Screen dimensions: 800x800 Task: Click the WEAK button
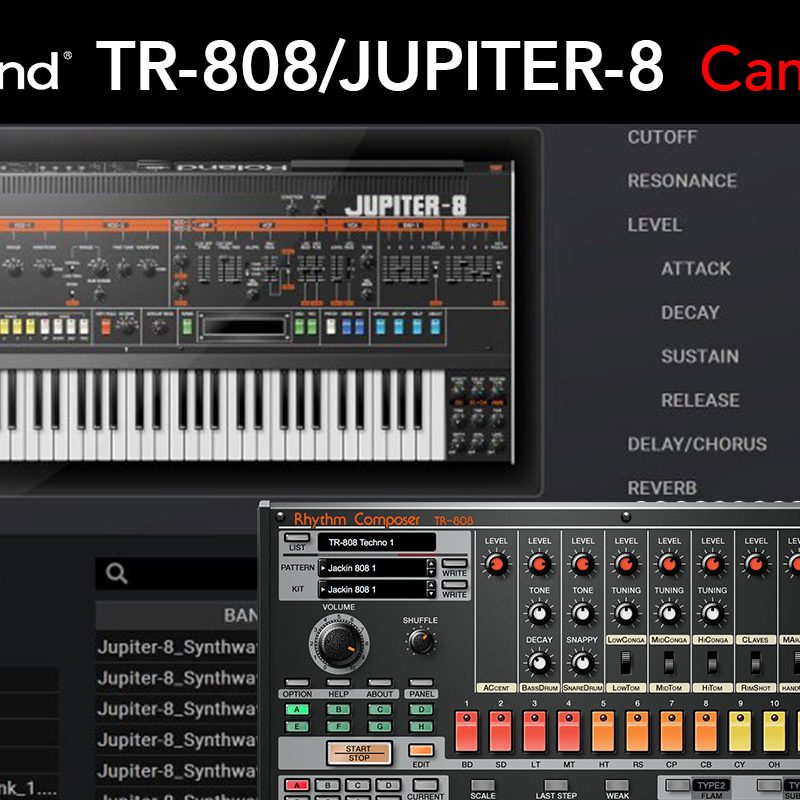point(617,785)
